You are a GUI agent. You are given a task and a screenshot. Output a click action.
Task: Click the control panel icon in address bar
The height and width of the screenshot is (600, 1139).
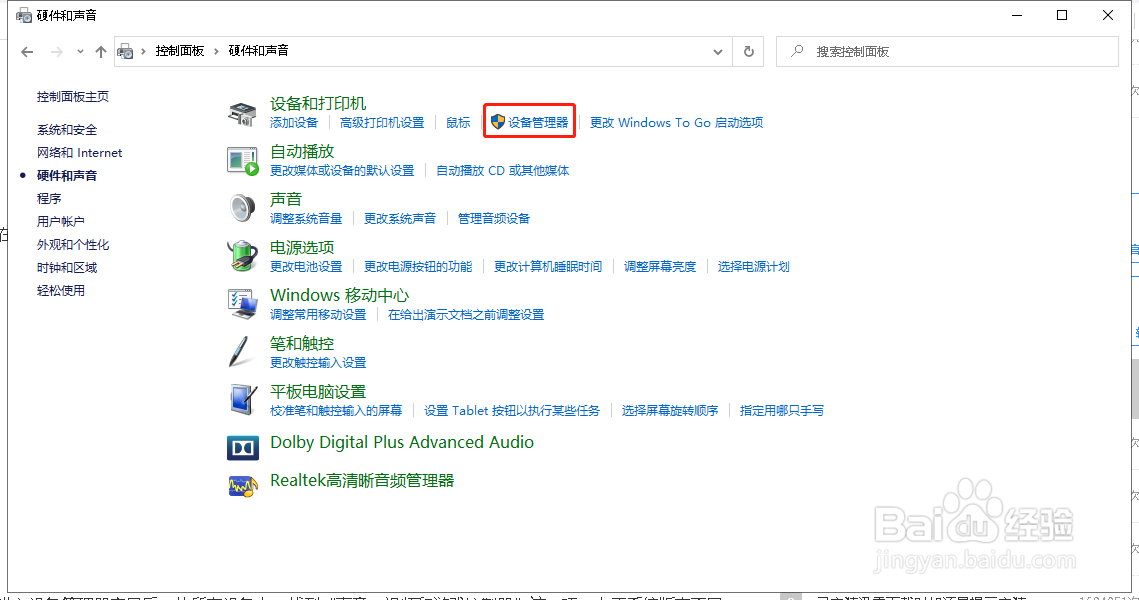(x=126, y=52)
